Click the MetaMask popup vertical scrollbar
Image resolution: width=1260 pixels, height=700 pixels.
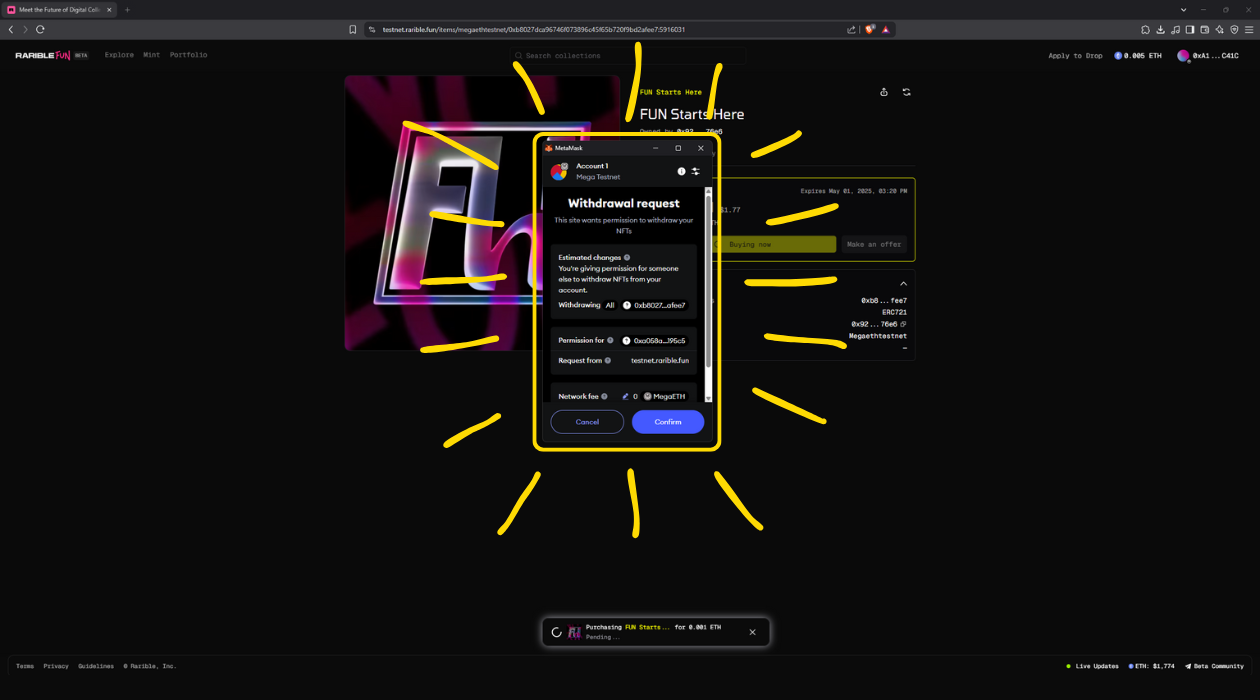[708, 295]
